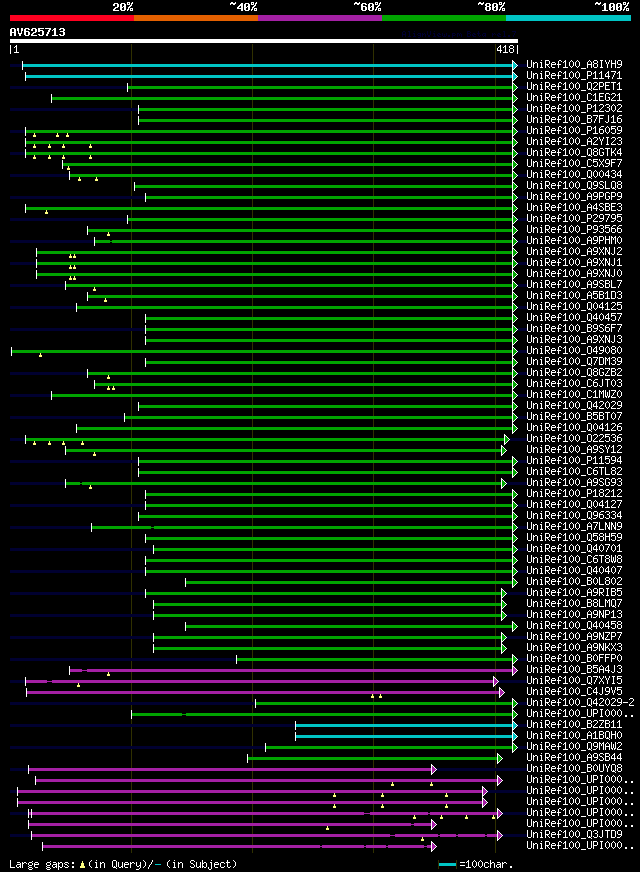Viewport: 640px width, 872px height.
Task: Click the UniRef100_P16059 label
Action: click(574, 131)
